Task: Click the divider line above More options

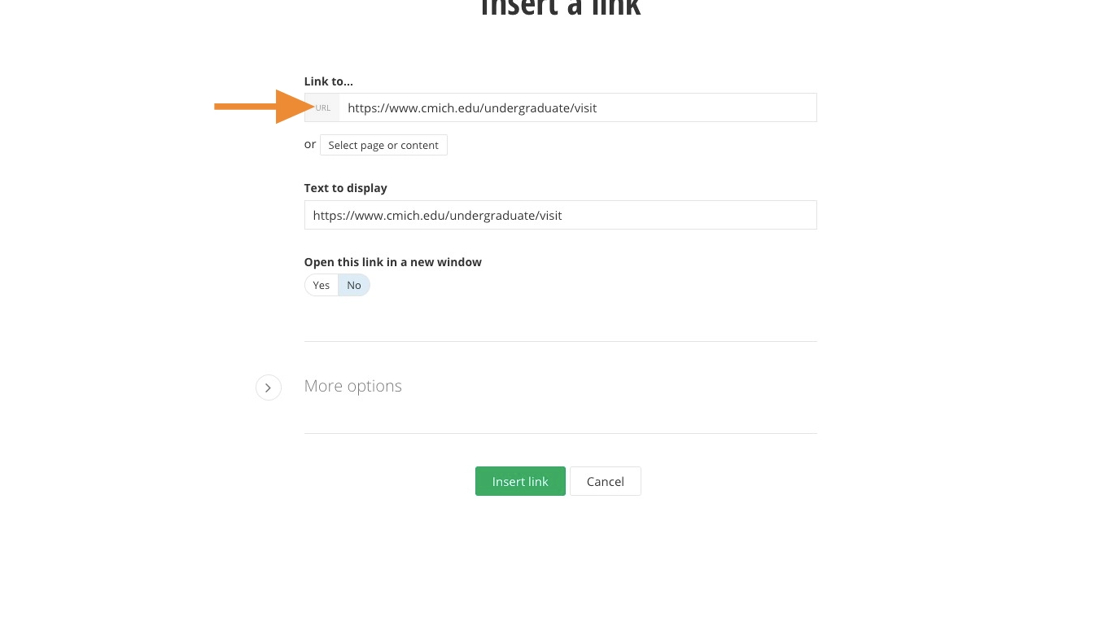Action: coord(560,341)
